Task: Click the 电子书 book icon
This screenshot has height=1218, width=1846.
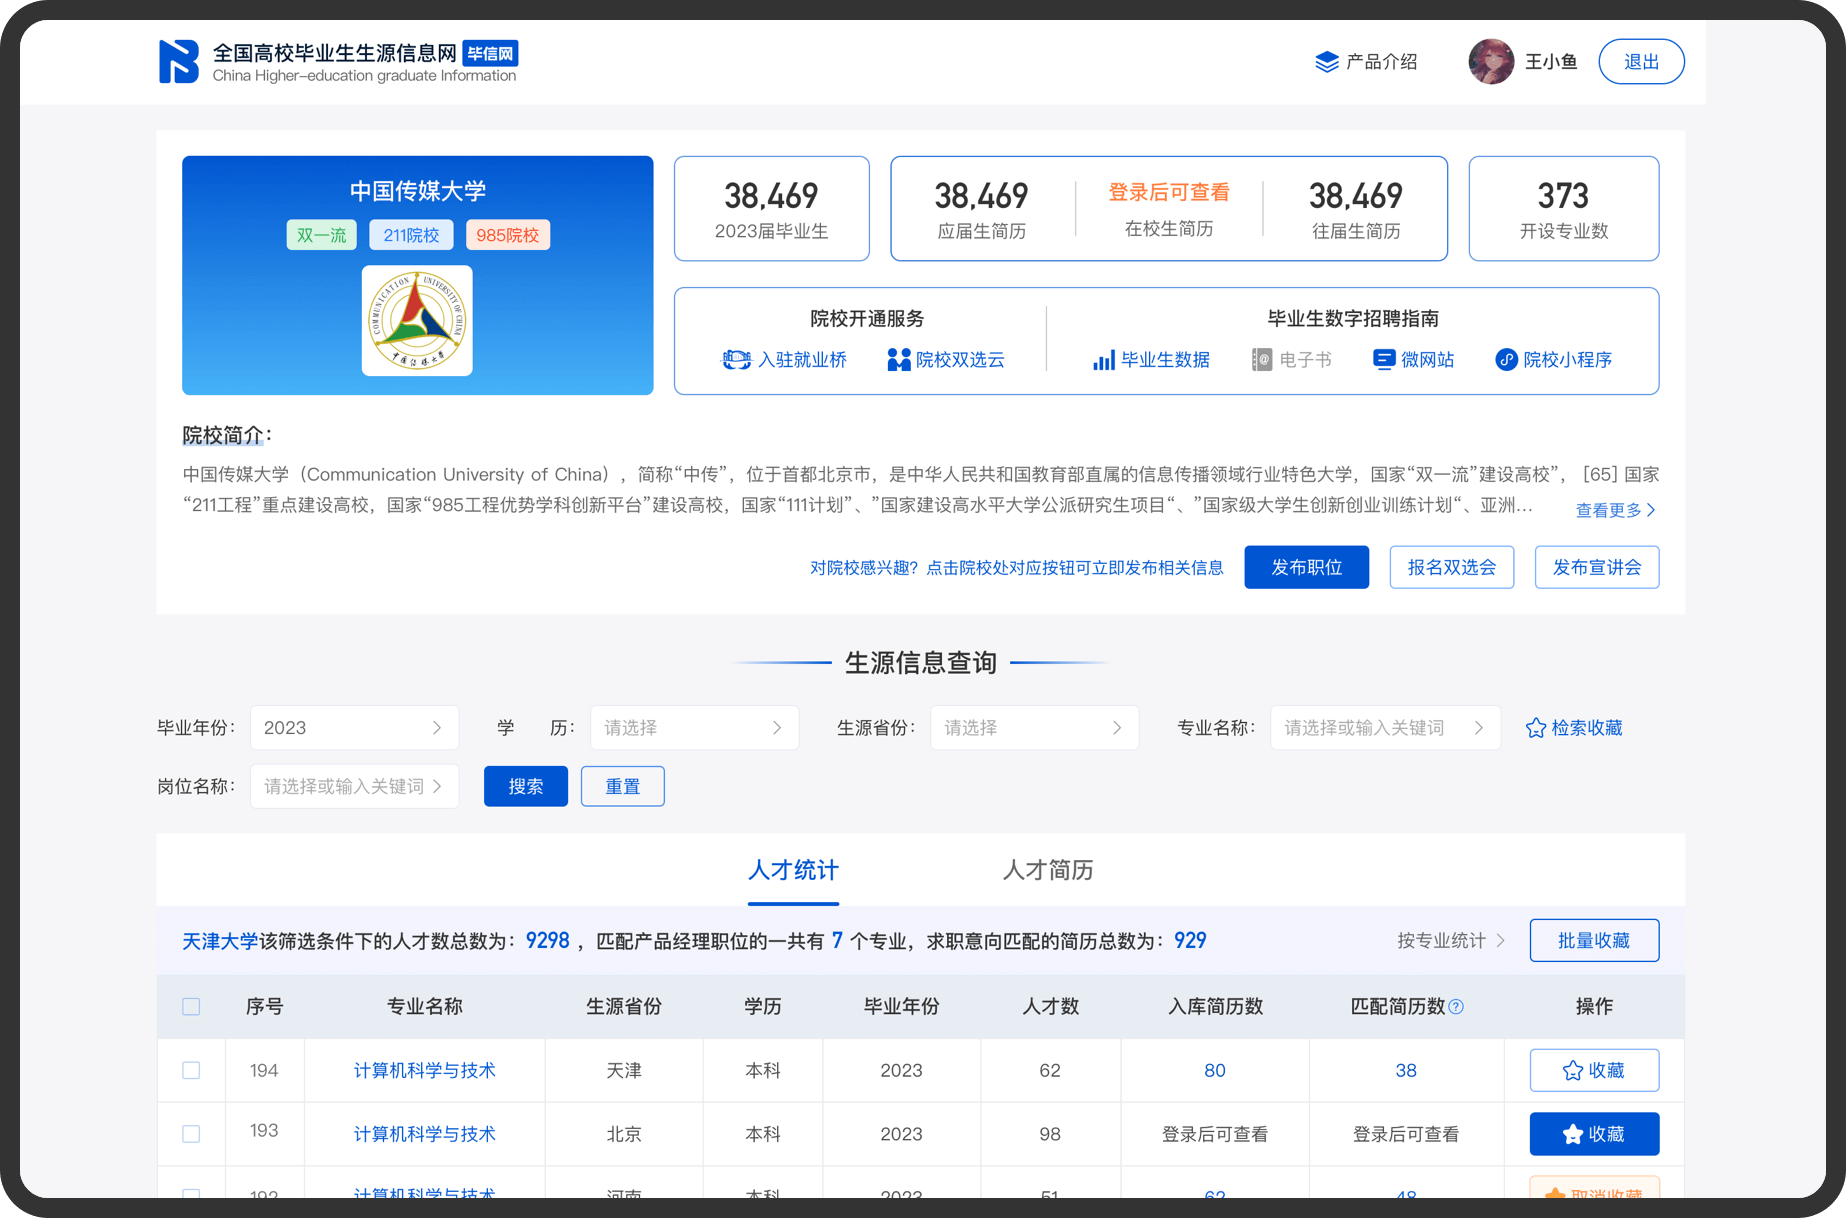Action: point(1262,360)
